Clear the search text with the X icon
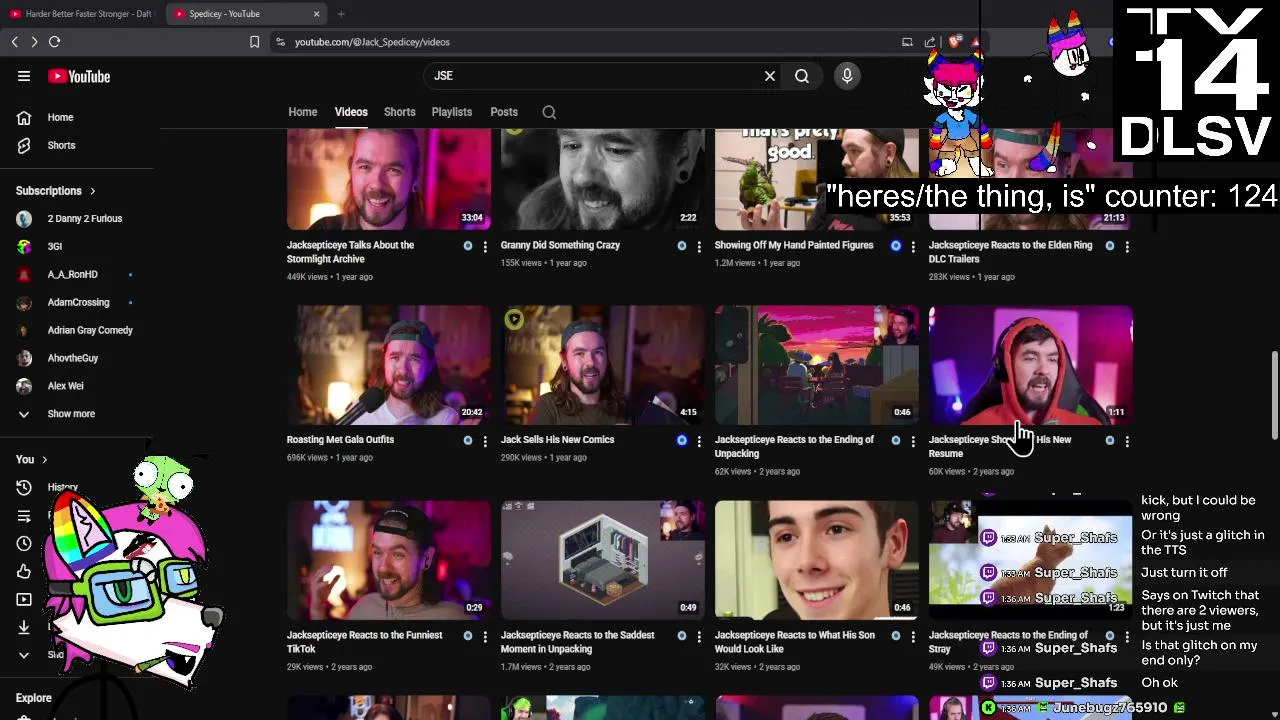 pyautogui.click(x=770, y=76)
